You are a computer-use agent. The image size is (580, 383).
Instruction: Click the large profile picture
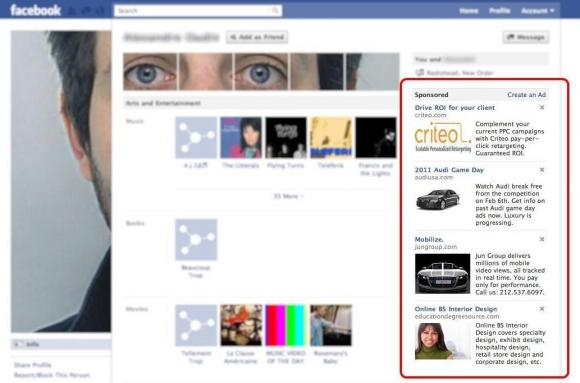(x=61, y=181)
